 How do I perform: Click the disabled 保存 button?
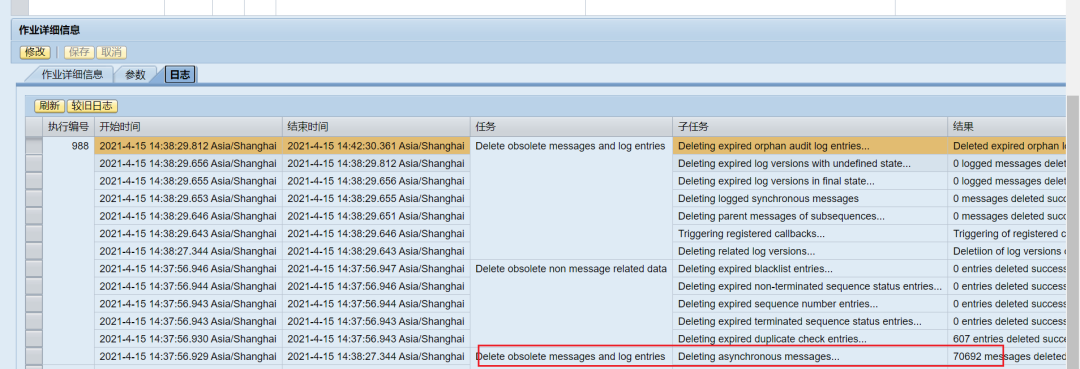tap(79, 52)
